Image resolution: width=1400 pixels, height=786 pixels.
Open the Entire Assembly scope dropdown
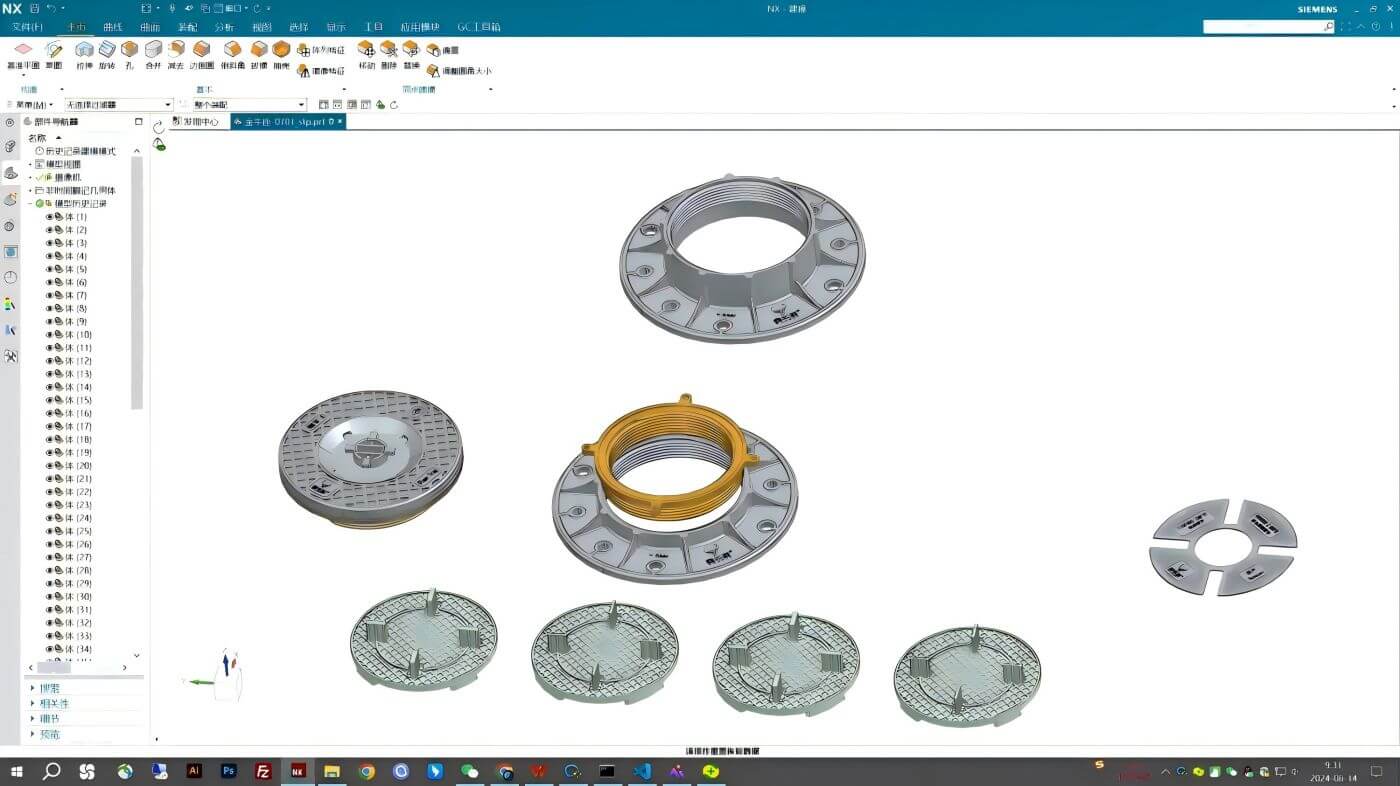(301, 105)
